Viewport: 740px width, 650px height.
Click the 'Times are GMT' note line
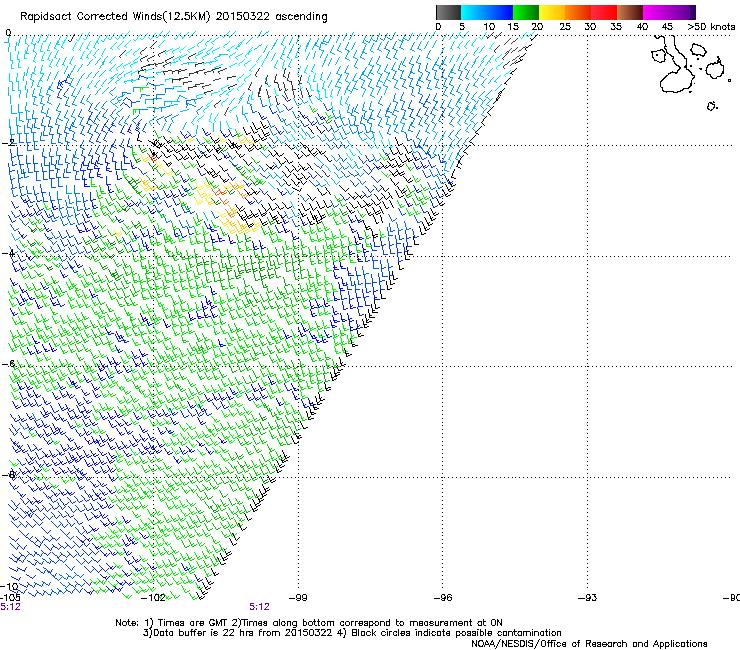[x=309, y=623]
